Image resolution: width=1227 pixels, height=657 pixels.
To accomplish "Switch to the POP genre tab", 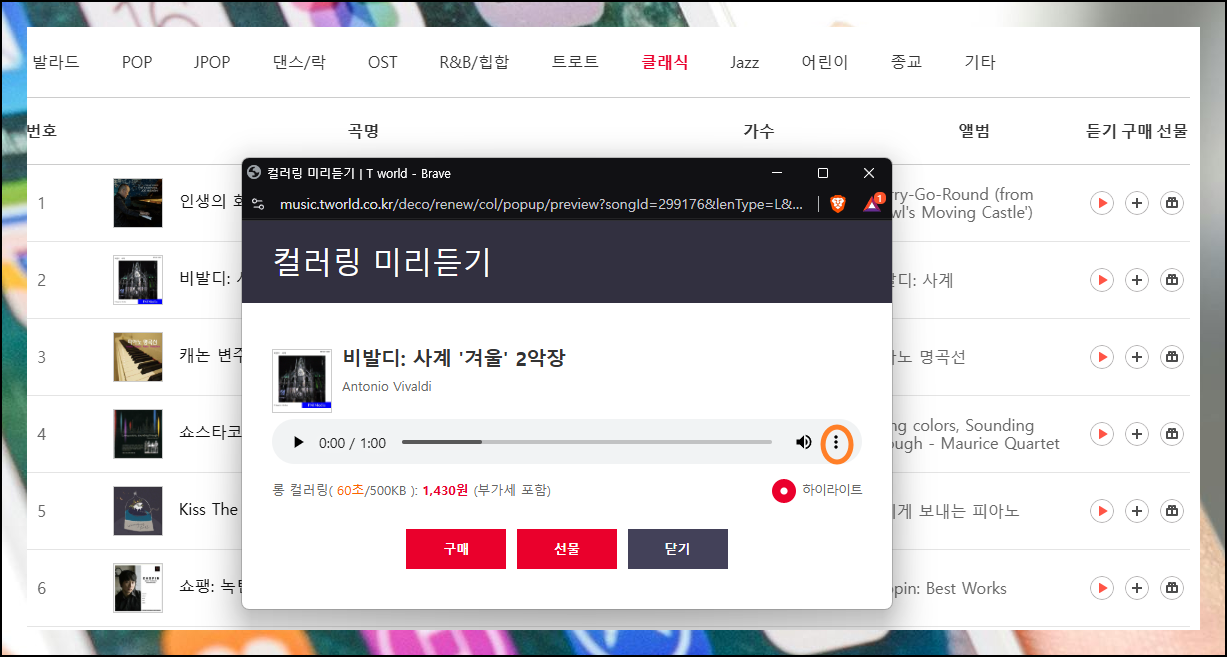I will [137, 62].
